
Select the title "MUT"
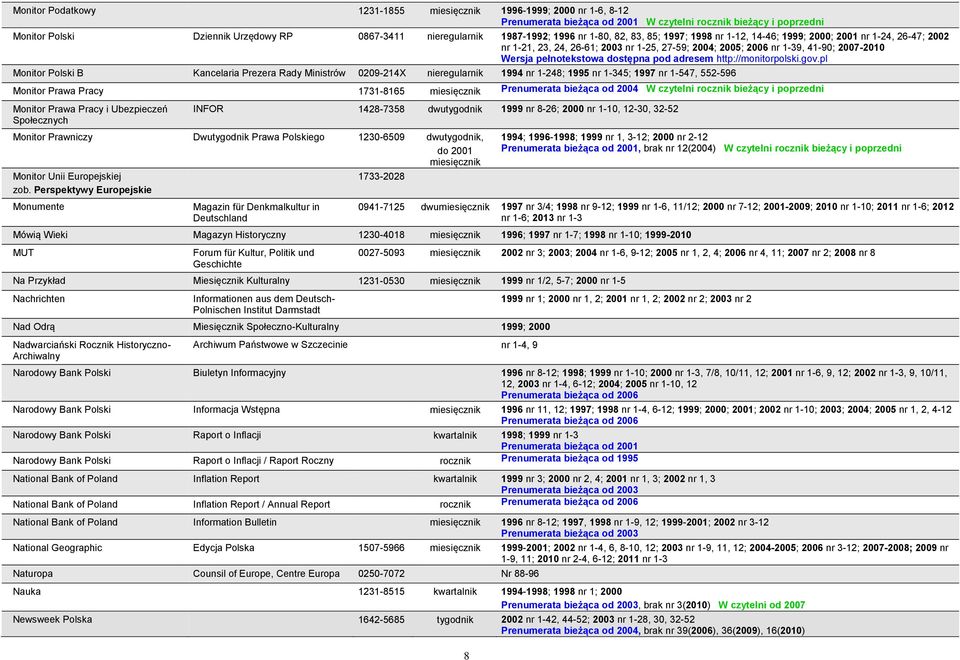click(x=23, y=252)
